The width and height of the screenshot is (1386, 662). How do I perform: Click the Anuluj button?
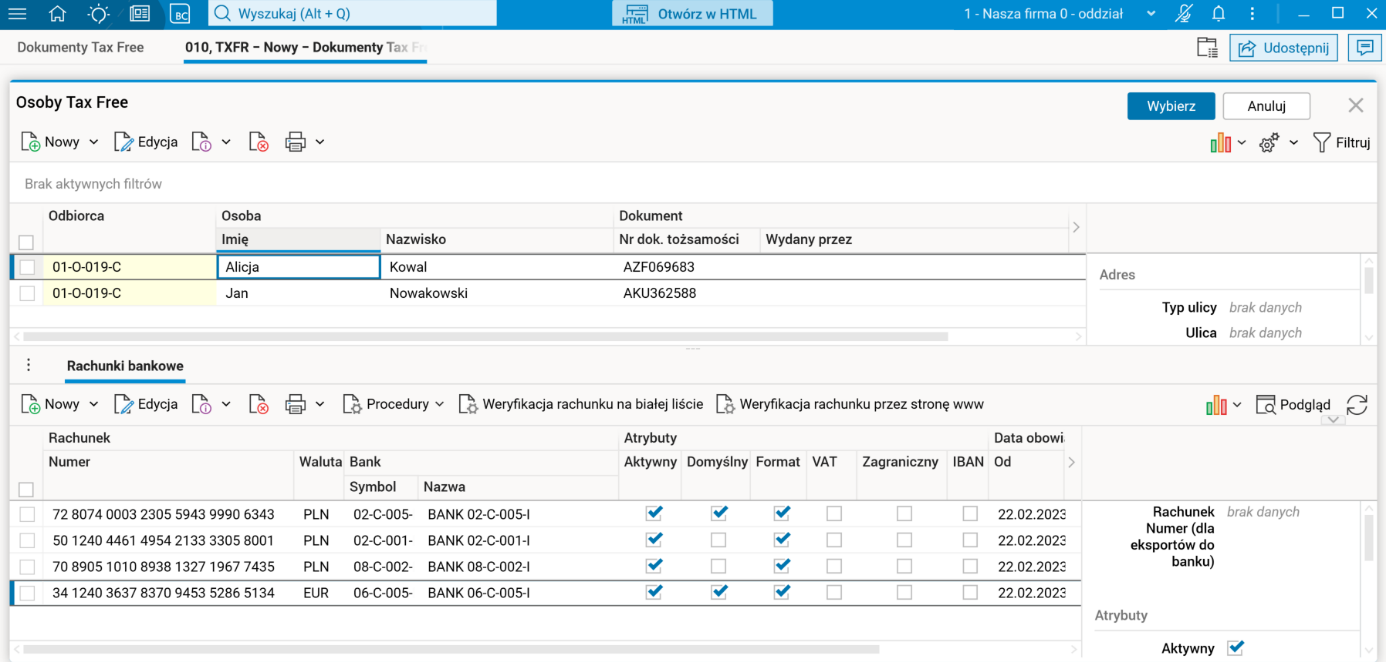click(1266, 106)
